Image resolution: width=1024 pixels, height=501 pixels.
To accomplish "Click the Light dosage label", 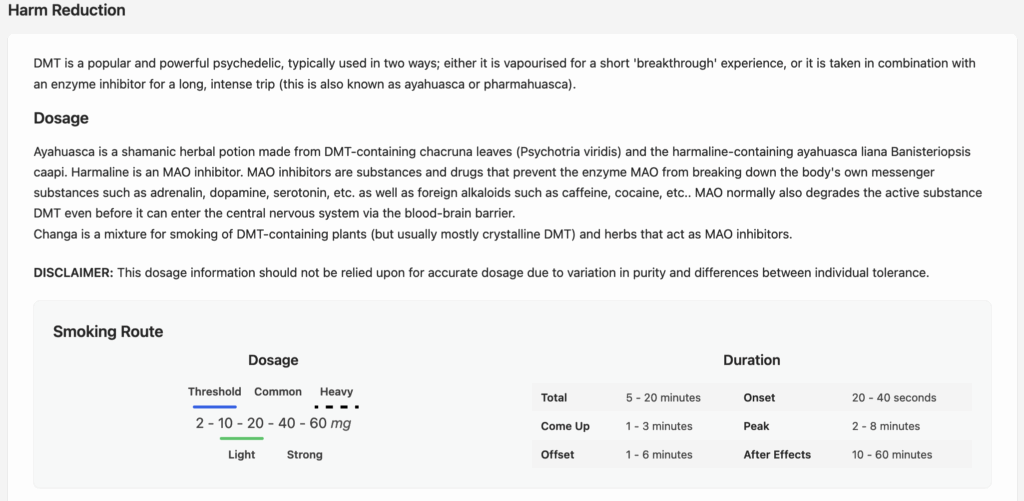I will pos(241,454).
